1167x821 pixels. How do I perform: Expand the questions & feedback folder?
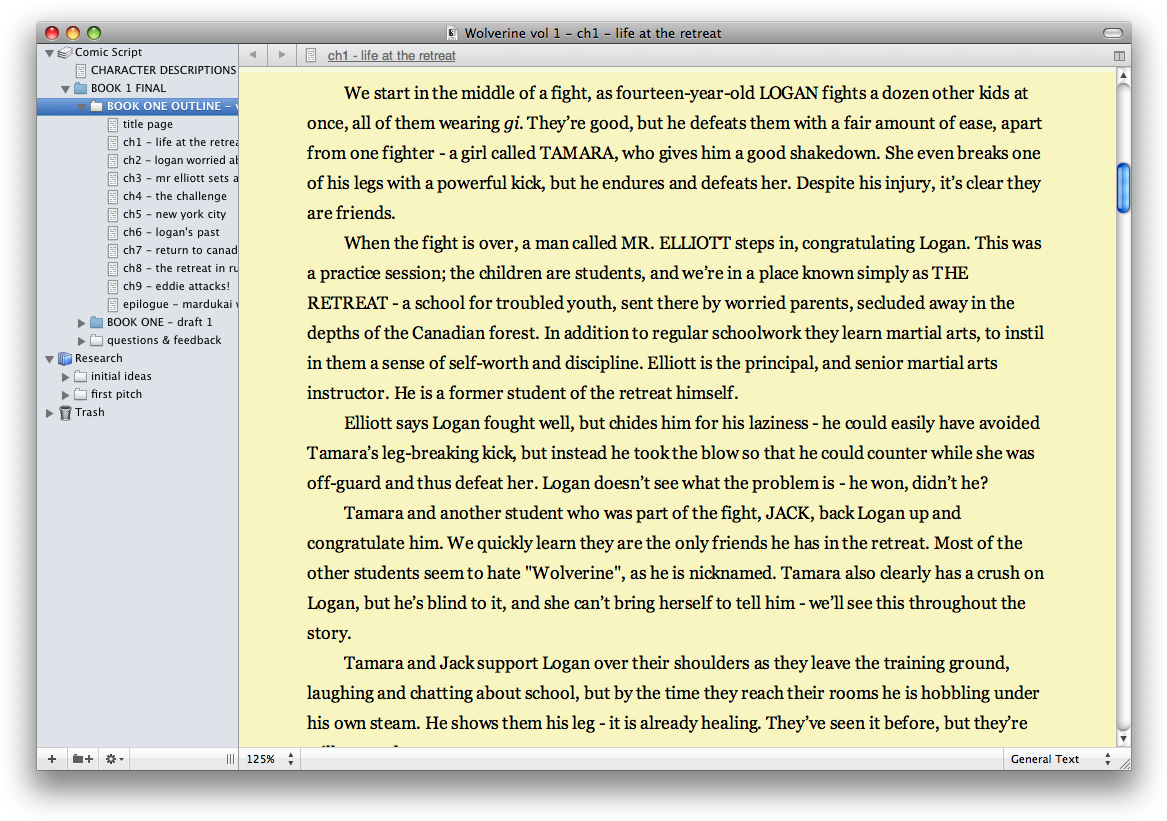pyautogui.click(x=81, y=339)
